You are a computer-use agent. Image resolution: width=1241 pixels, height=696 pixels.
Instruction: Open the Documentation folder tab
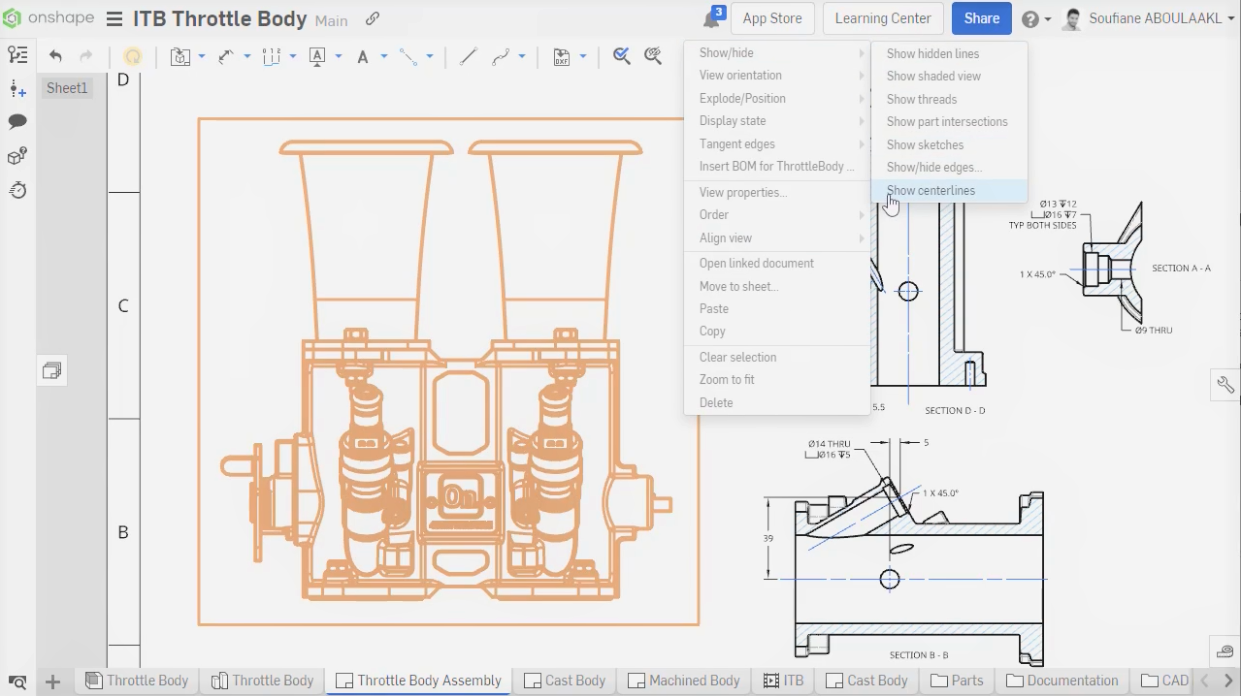coord(1062,681)
